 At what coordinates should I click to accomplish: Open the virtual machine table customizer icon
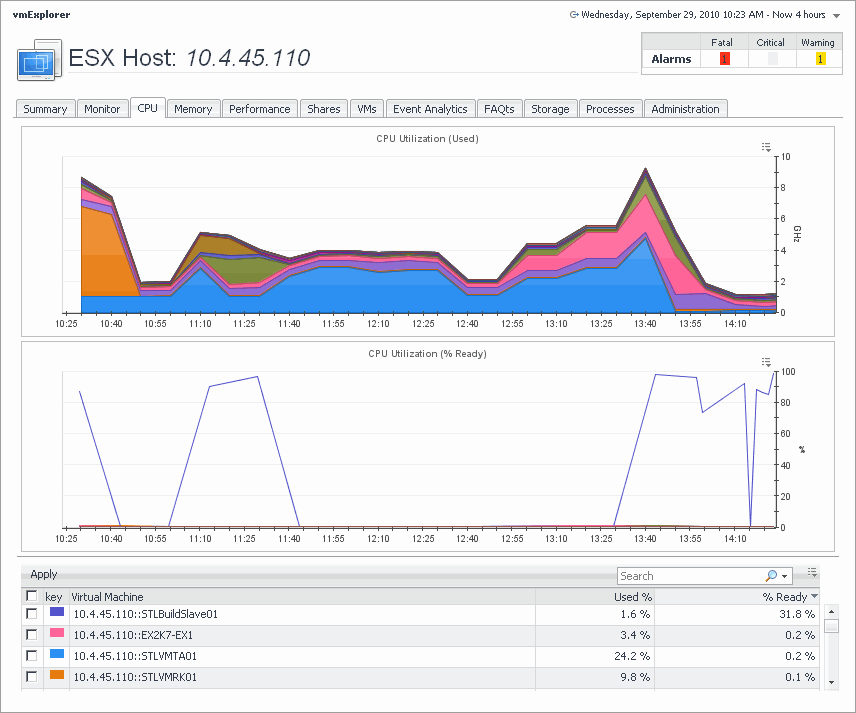(x=812, y=573)
